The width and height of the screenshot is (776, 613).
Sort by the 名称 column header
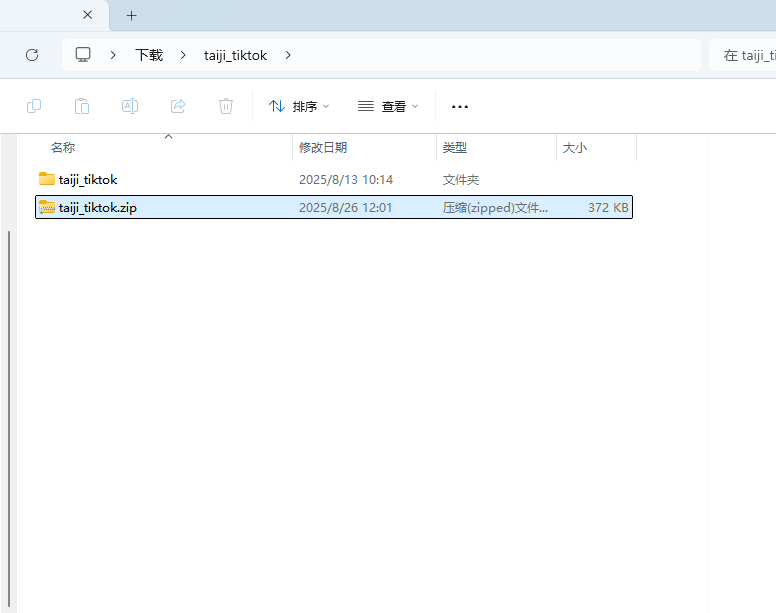pyautogui.click(x=63, y=147)
